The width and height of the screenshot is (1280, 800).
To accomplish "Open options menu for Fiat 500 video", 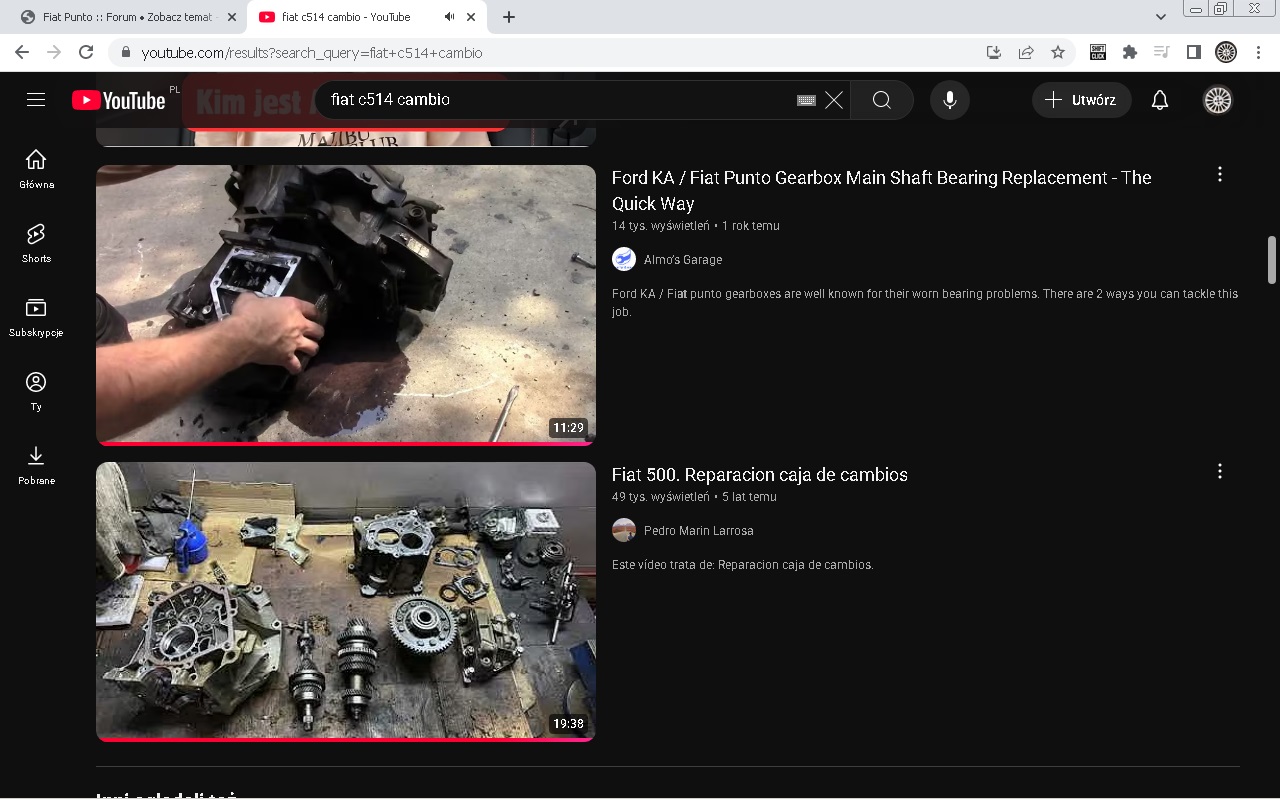I will coord(1219,471).
